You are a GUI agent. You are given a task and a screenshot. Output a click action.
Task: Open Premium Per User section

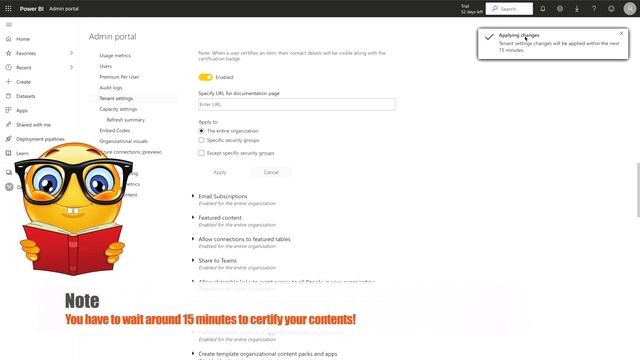[119, 77]
